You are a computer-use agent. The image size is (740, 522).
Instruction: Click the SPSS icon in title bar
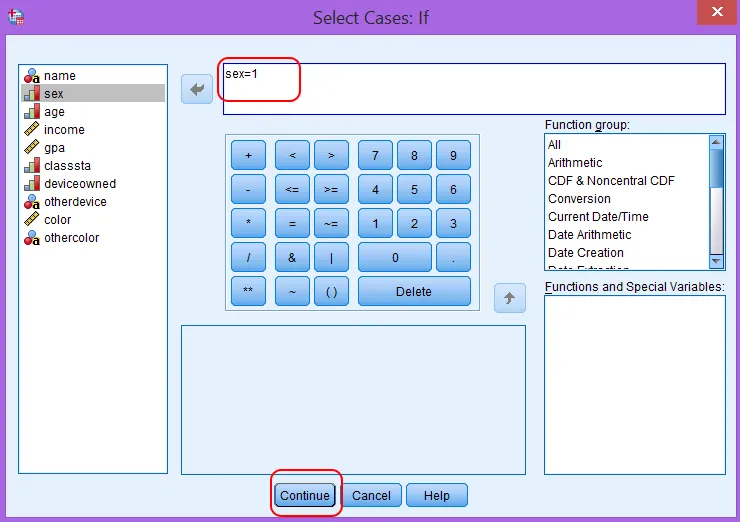[16, 17]
